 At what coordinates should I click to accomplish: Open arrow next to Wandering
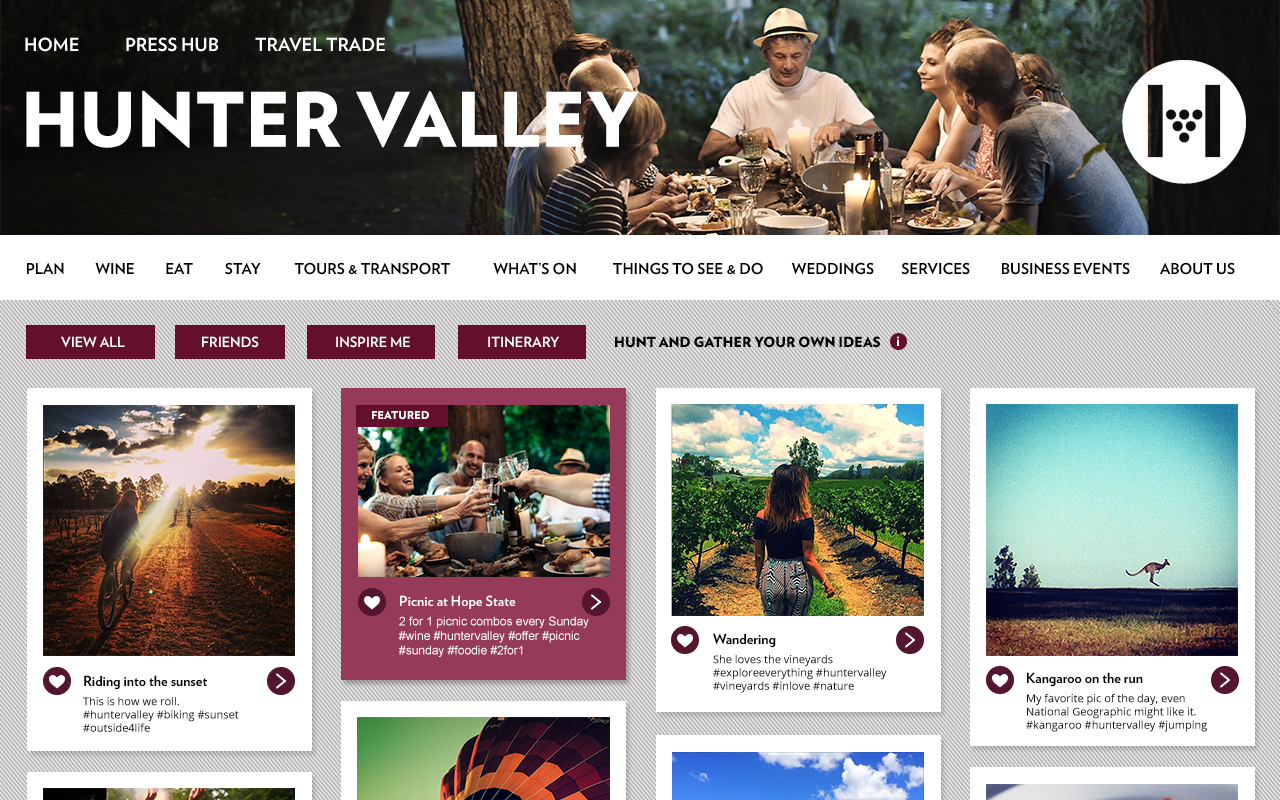(910, 640)
